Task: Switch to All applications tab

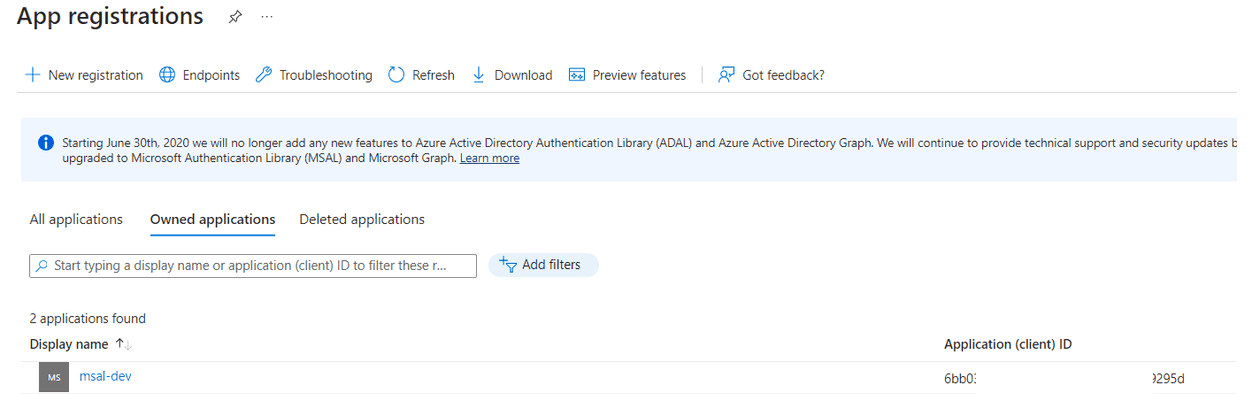Action: point(76,219)
